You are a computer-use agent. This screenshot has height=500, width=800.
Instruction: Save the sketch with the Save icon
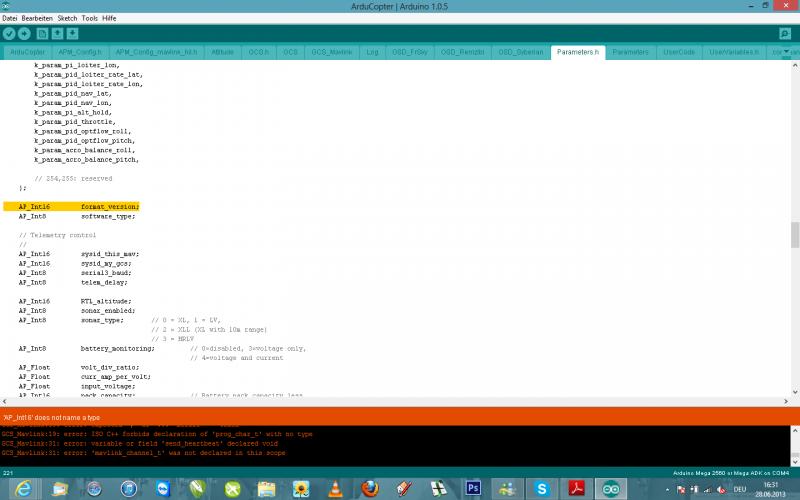pos(72,34)
